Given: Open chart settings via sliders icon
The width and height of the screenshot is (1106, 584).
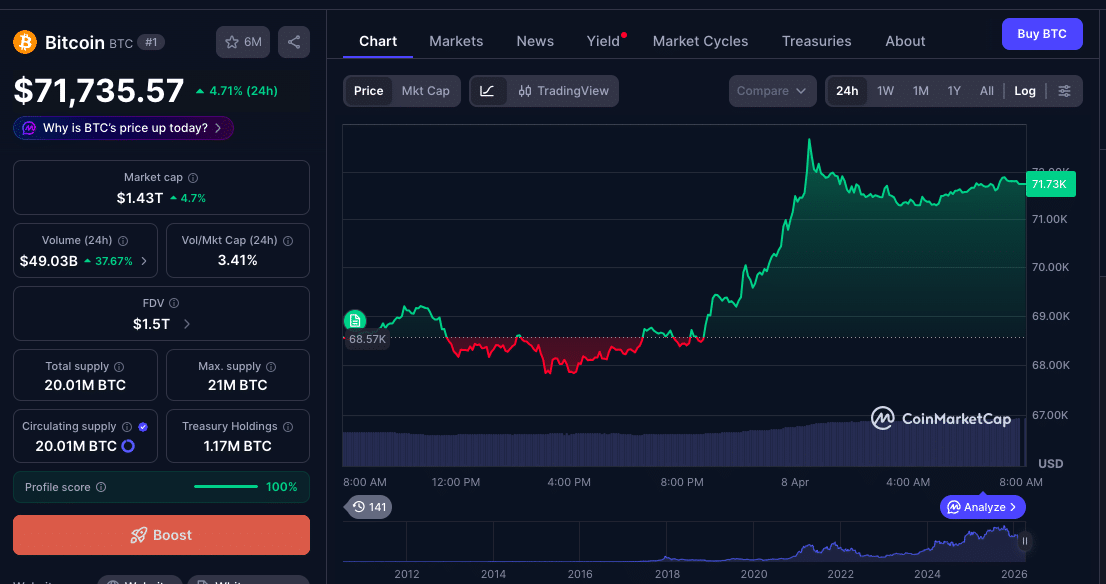Looking at the screenshot, I should point(1065,90).
